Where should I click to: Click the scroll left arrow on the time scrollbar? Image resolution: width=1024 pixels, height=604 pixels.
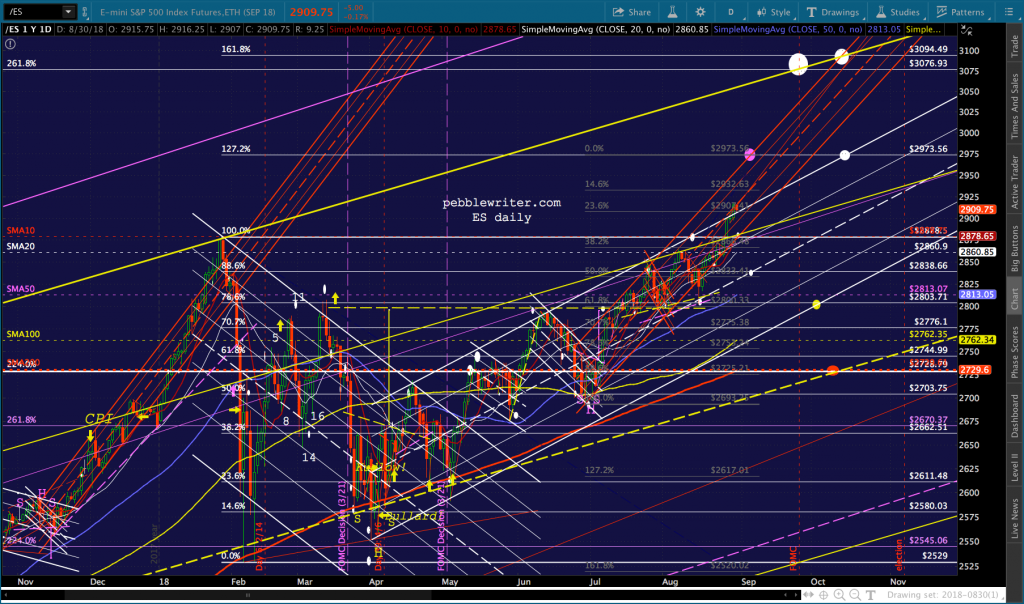point(5,595)
